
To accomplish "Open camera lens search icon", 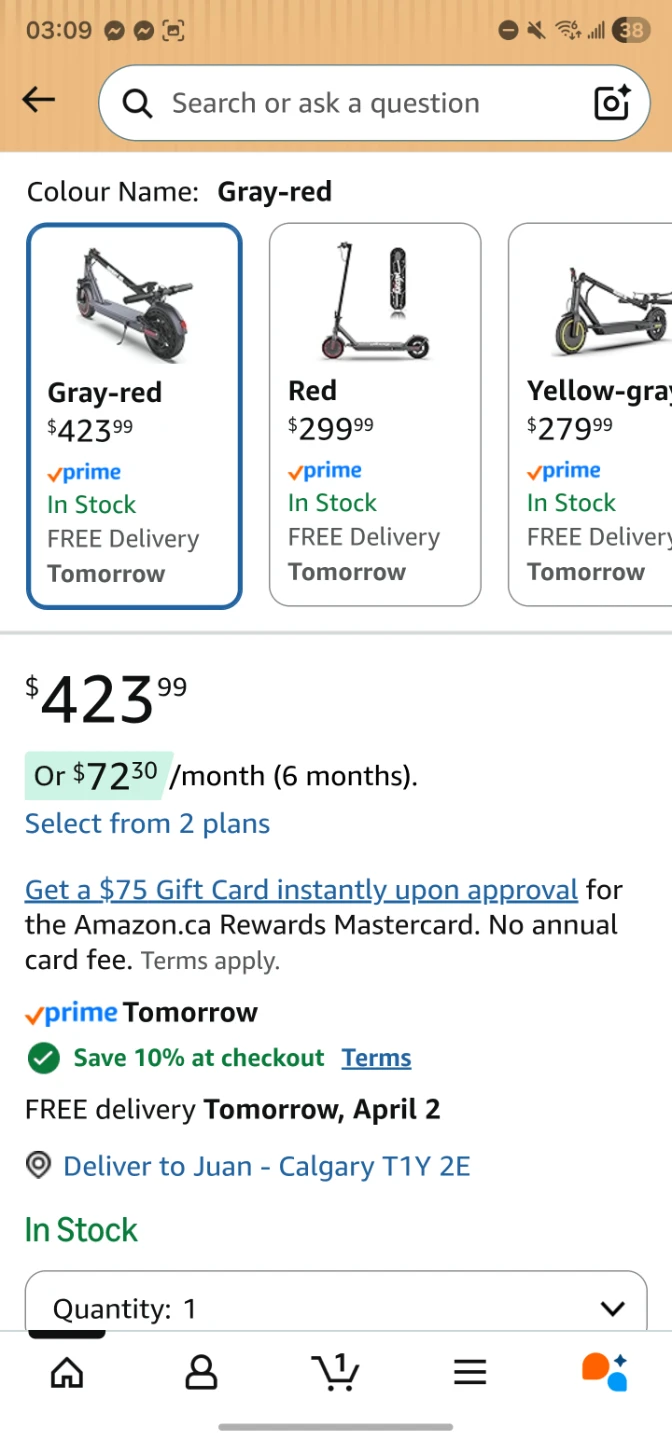I will [x=612, y=103].
